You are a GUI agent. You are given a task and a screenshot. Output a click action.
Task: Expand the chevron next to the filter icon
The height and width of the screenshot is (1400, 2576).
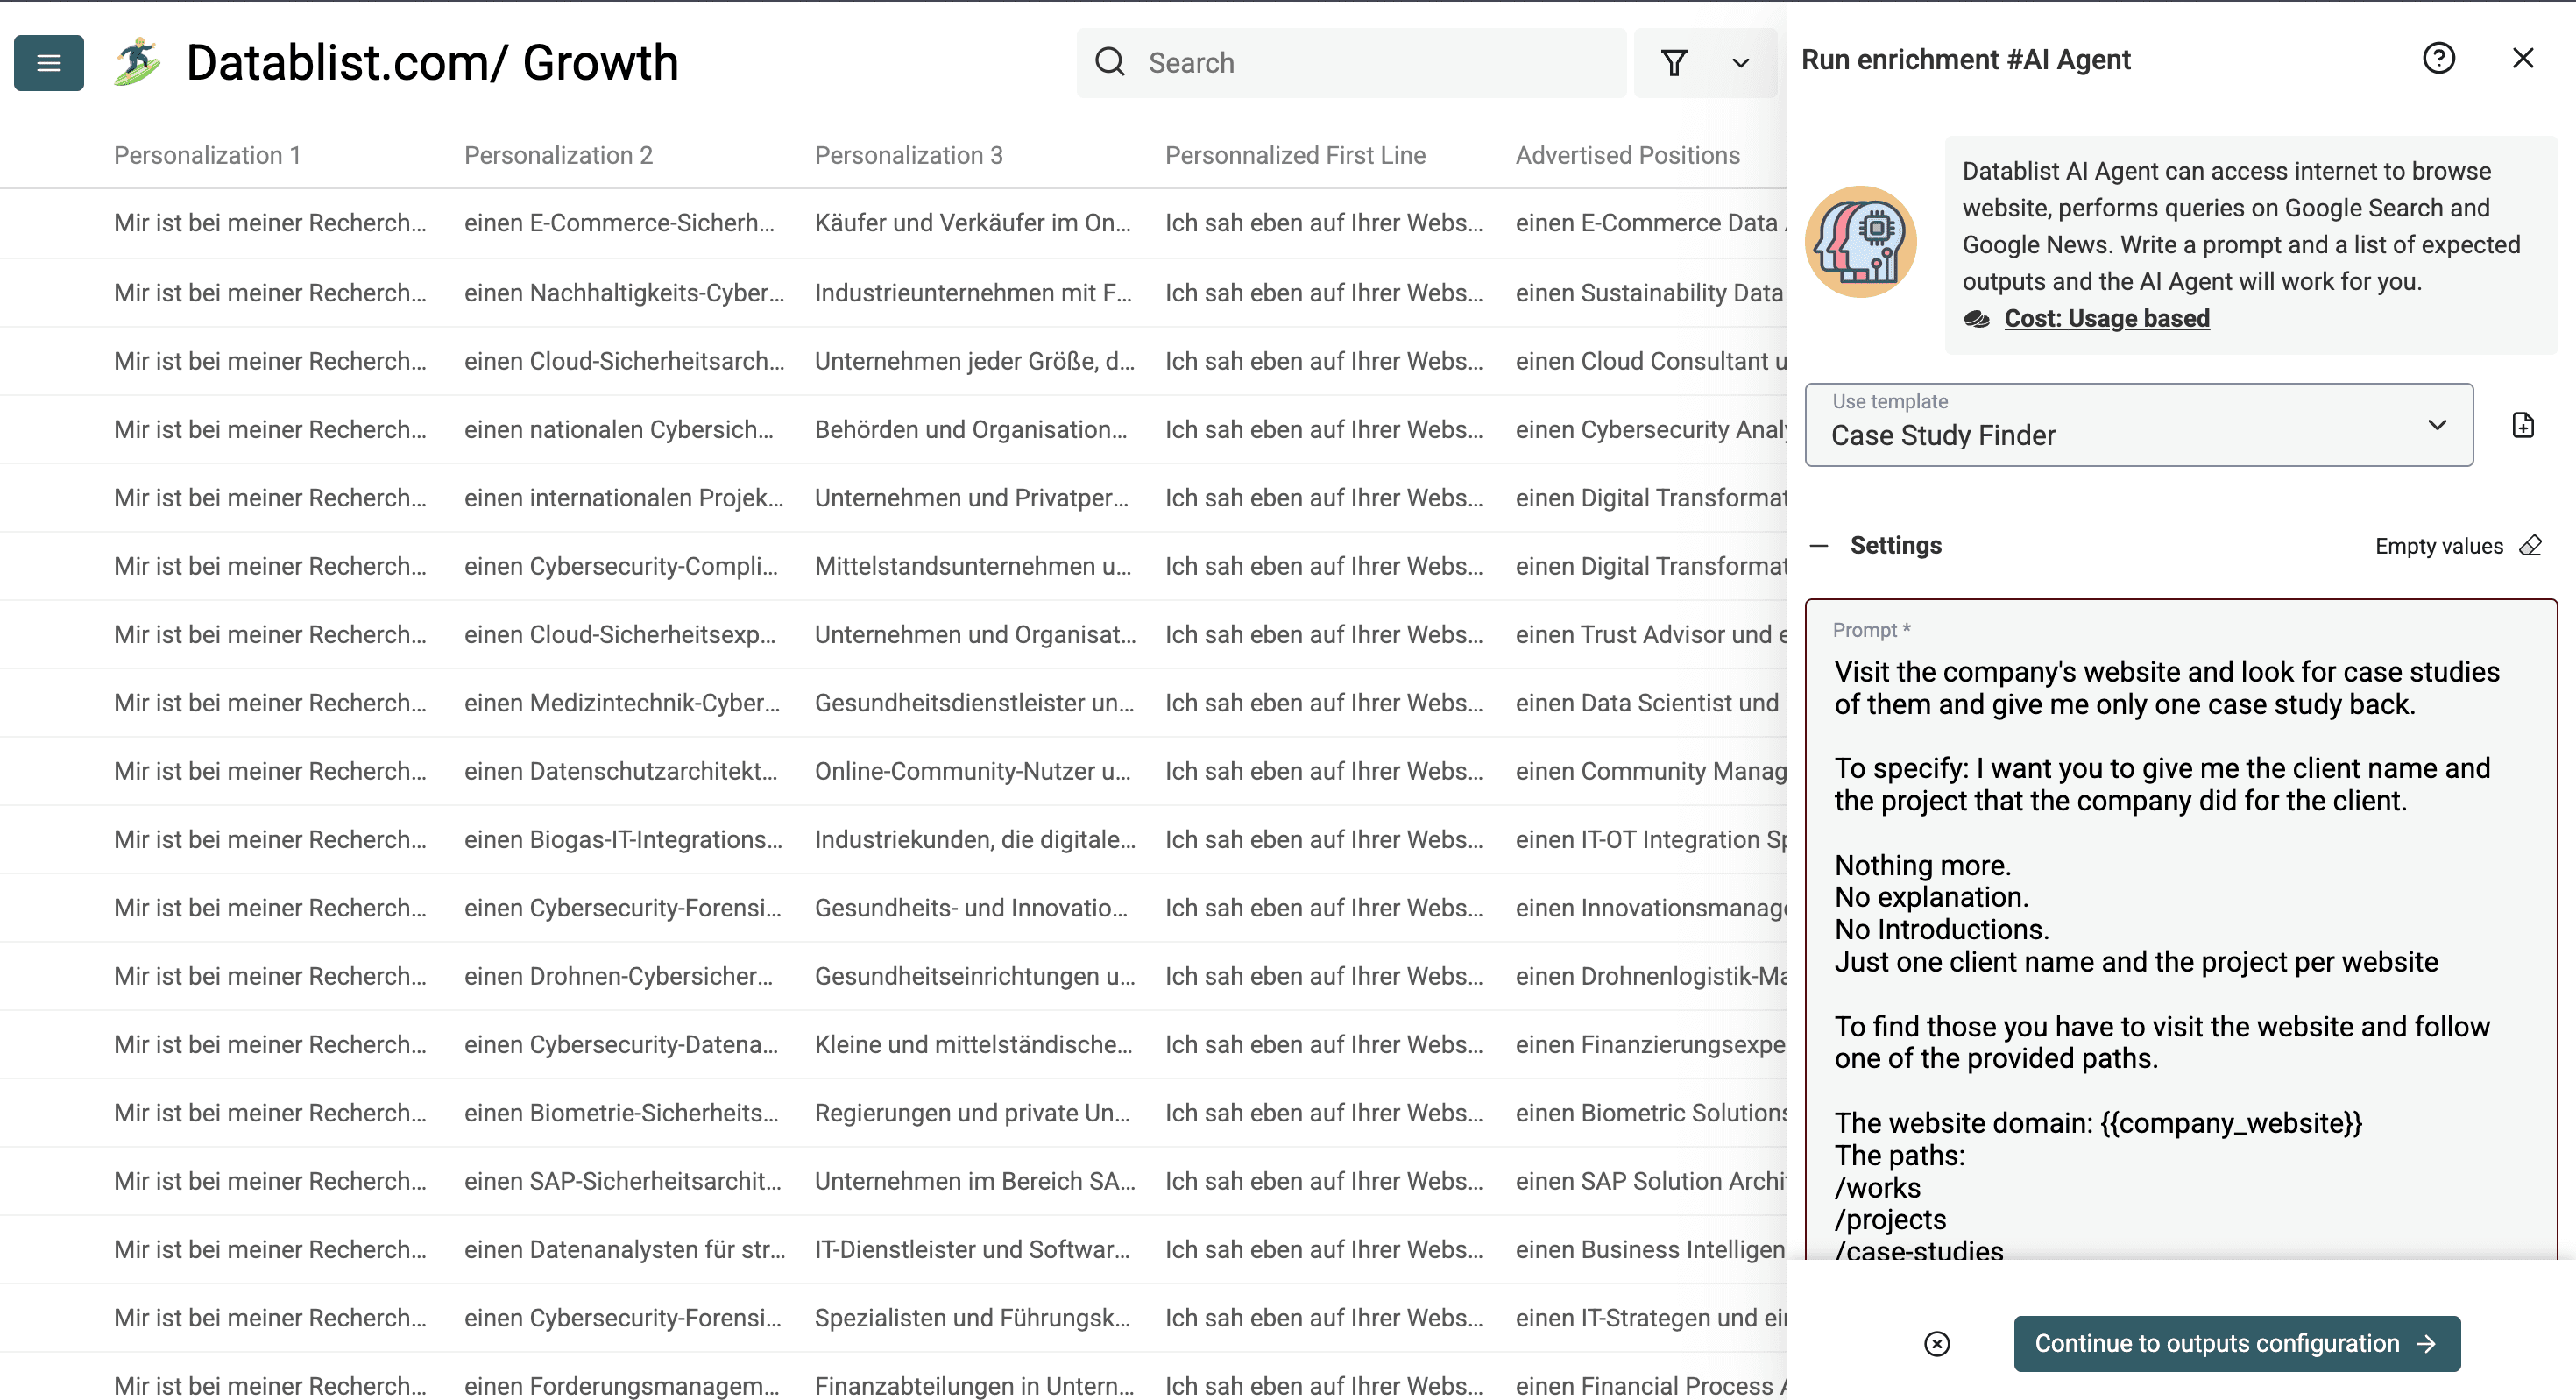pos(1740,62)
